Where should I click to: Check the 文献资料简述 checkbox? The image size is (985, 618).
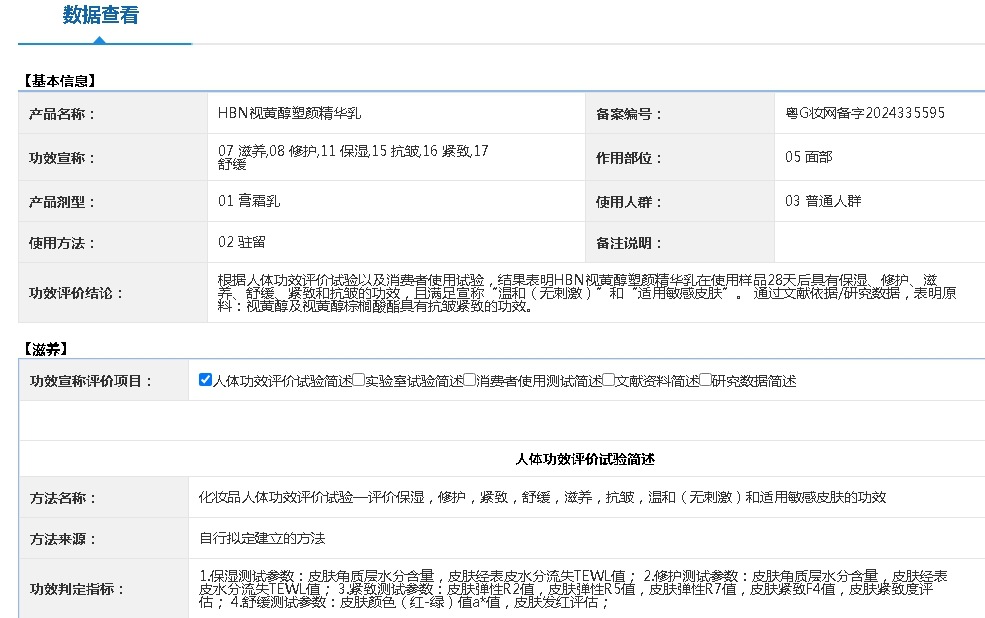609,379
